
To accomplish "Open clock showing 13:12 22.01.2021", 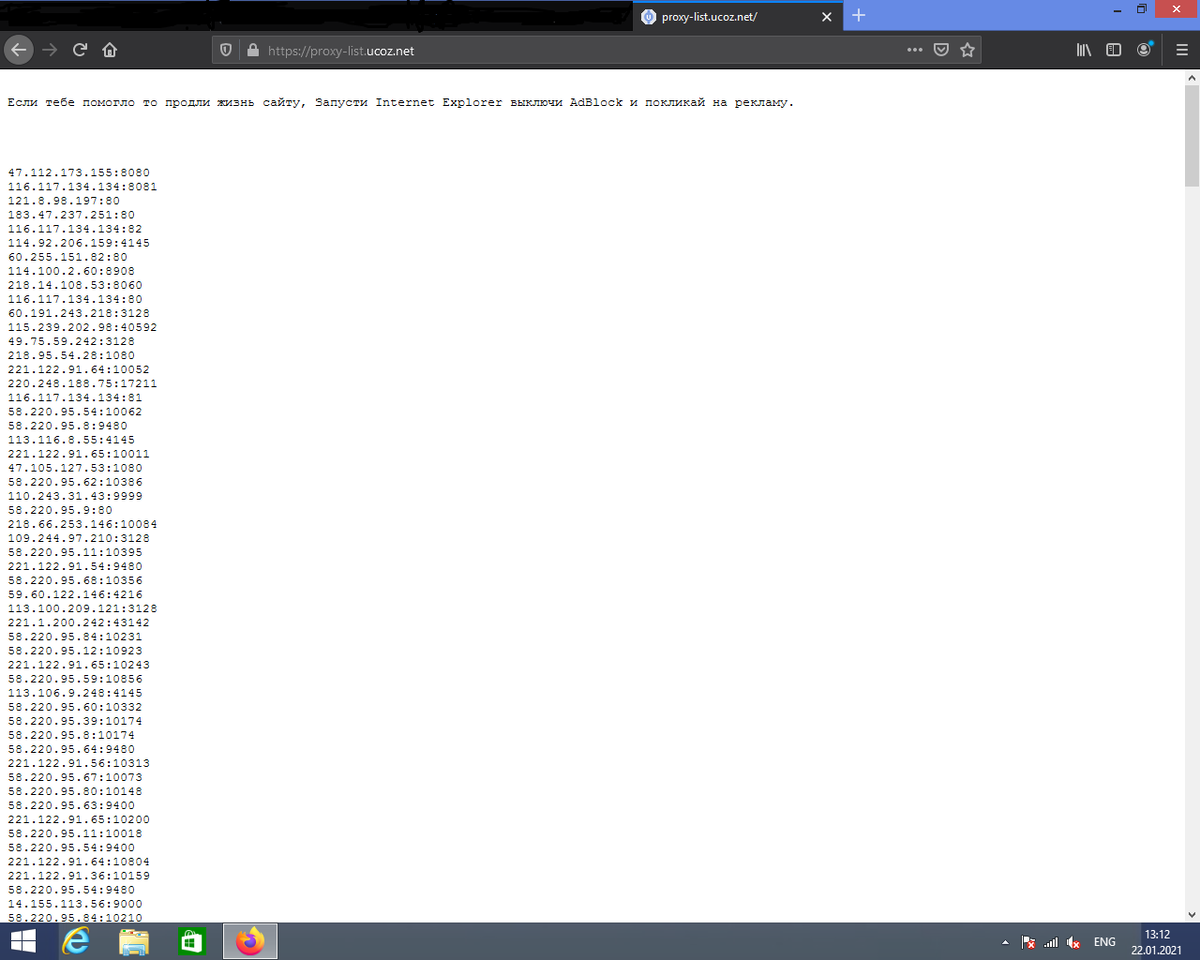I will click(1158, 941).
